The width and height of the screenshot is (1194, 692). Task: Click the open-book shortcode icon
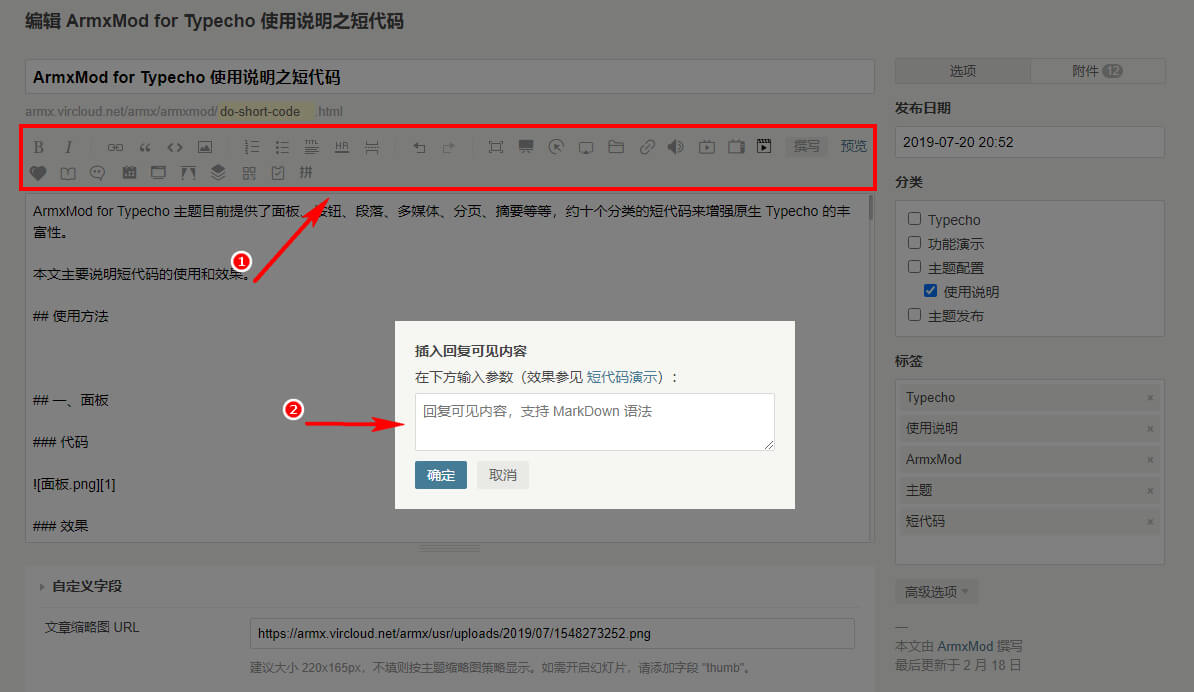[x=68, y=174]
